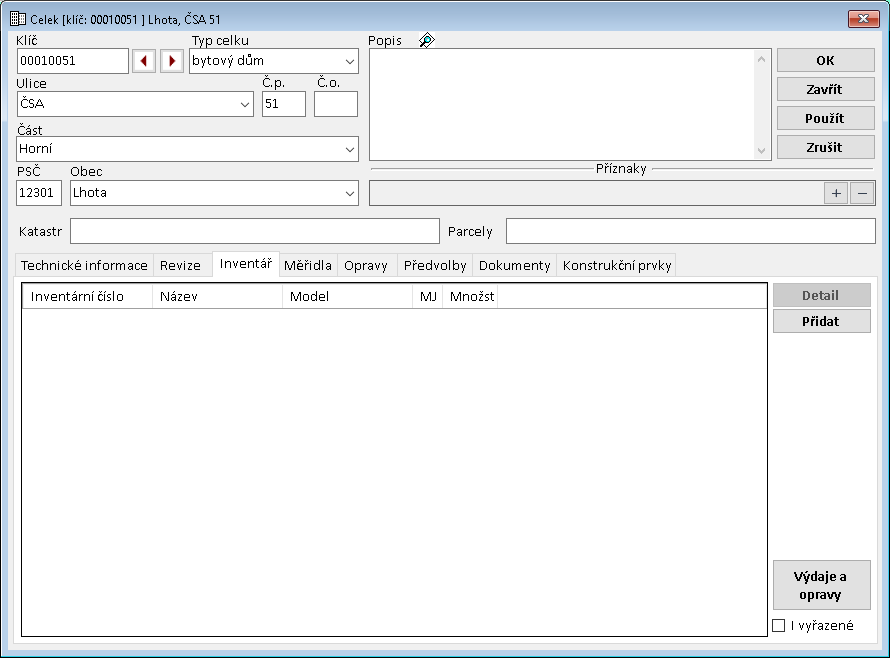Open the Měřidla tab
890x658 pixels.
coord(308,265)
